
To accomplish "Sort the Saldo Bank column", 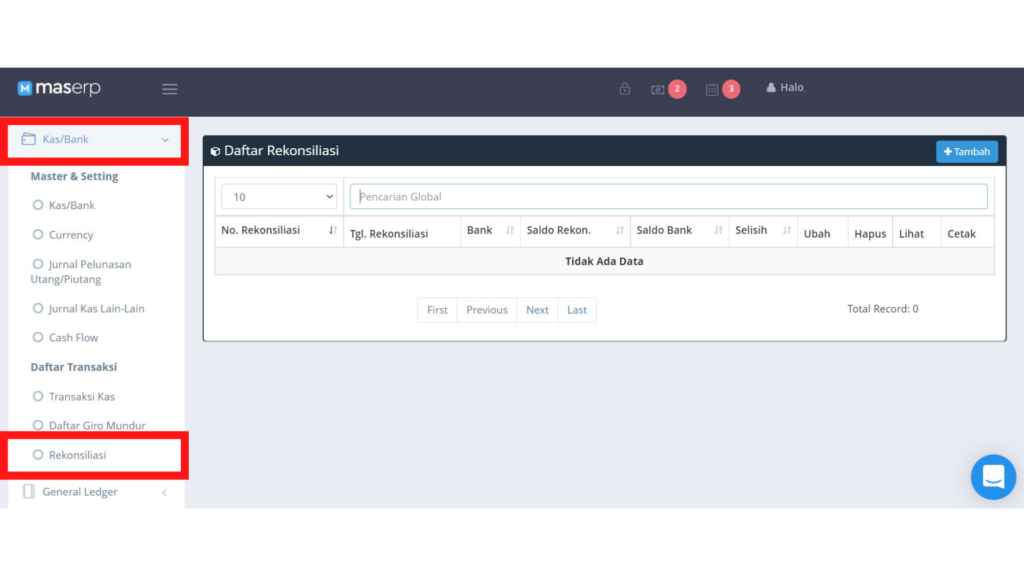I will pyautogui.click(x=718, y=231).
